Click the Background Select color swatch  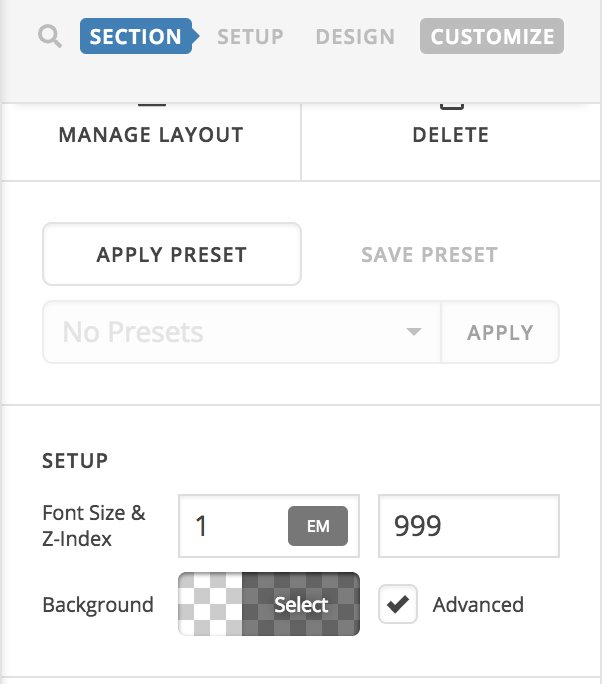268,604
